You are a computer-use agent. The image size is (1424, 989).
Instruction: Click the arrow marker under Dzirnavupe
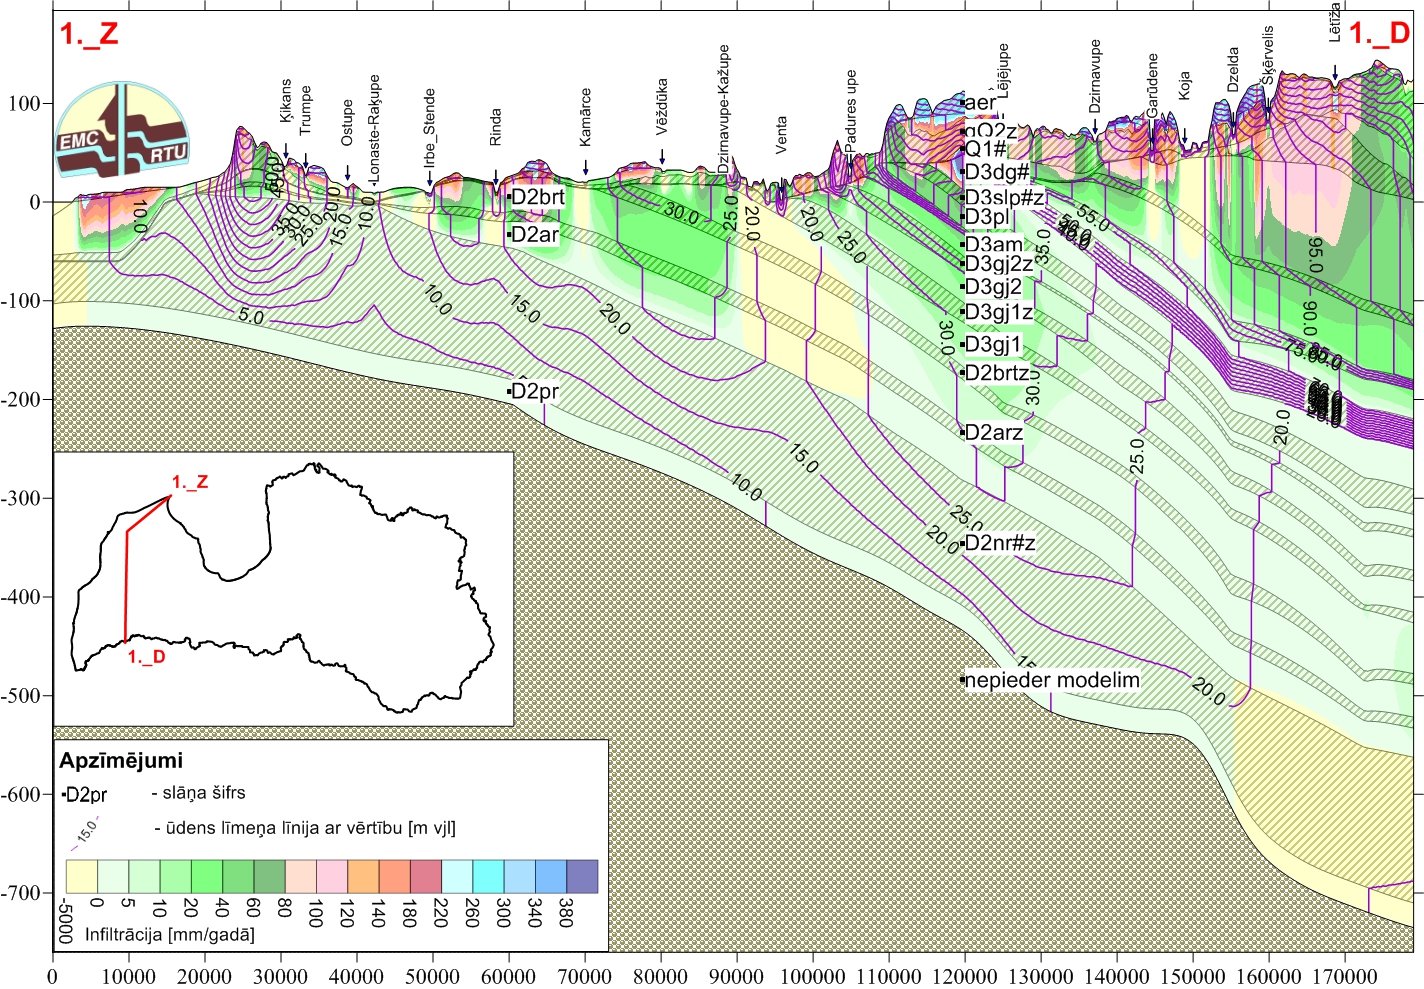pyautogui.click(x=1096, y=126)
